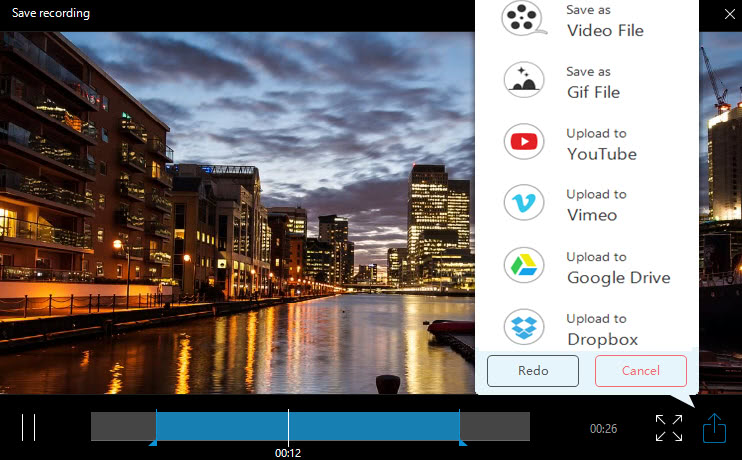Click the blue share/export icon
742x460 pixels.
[714, 428]
